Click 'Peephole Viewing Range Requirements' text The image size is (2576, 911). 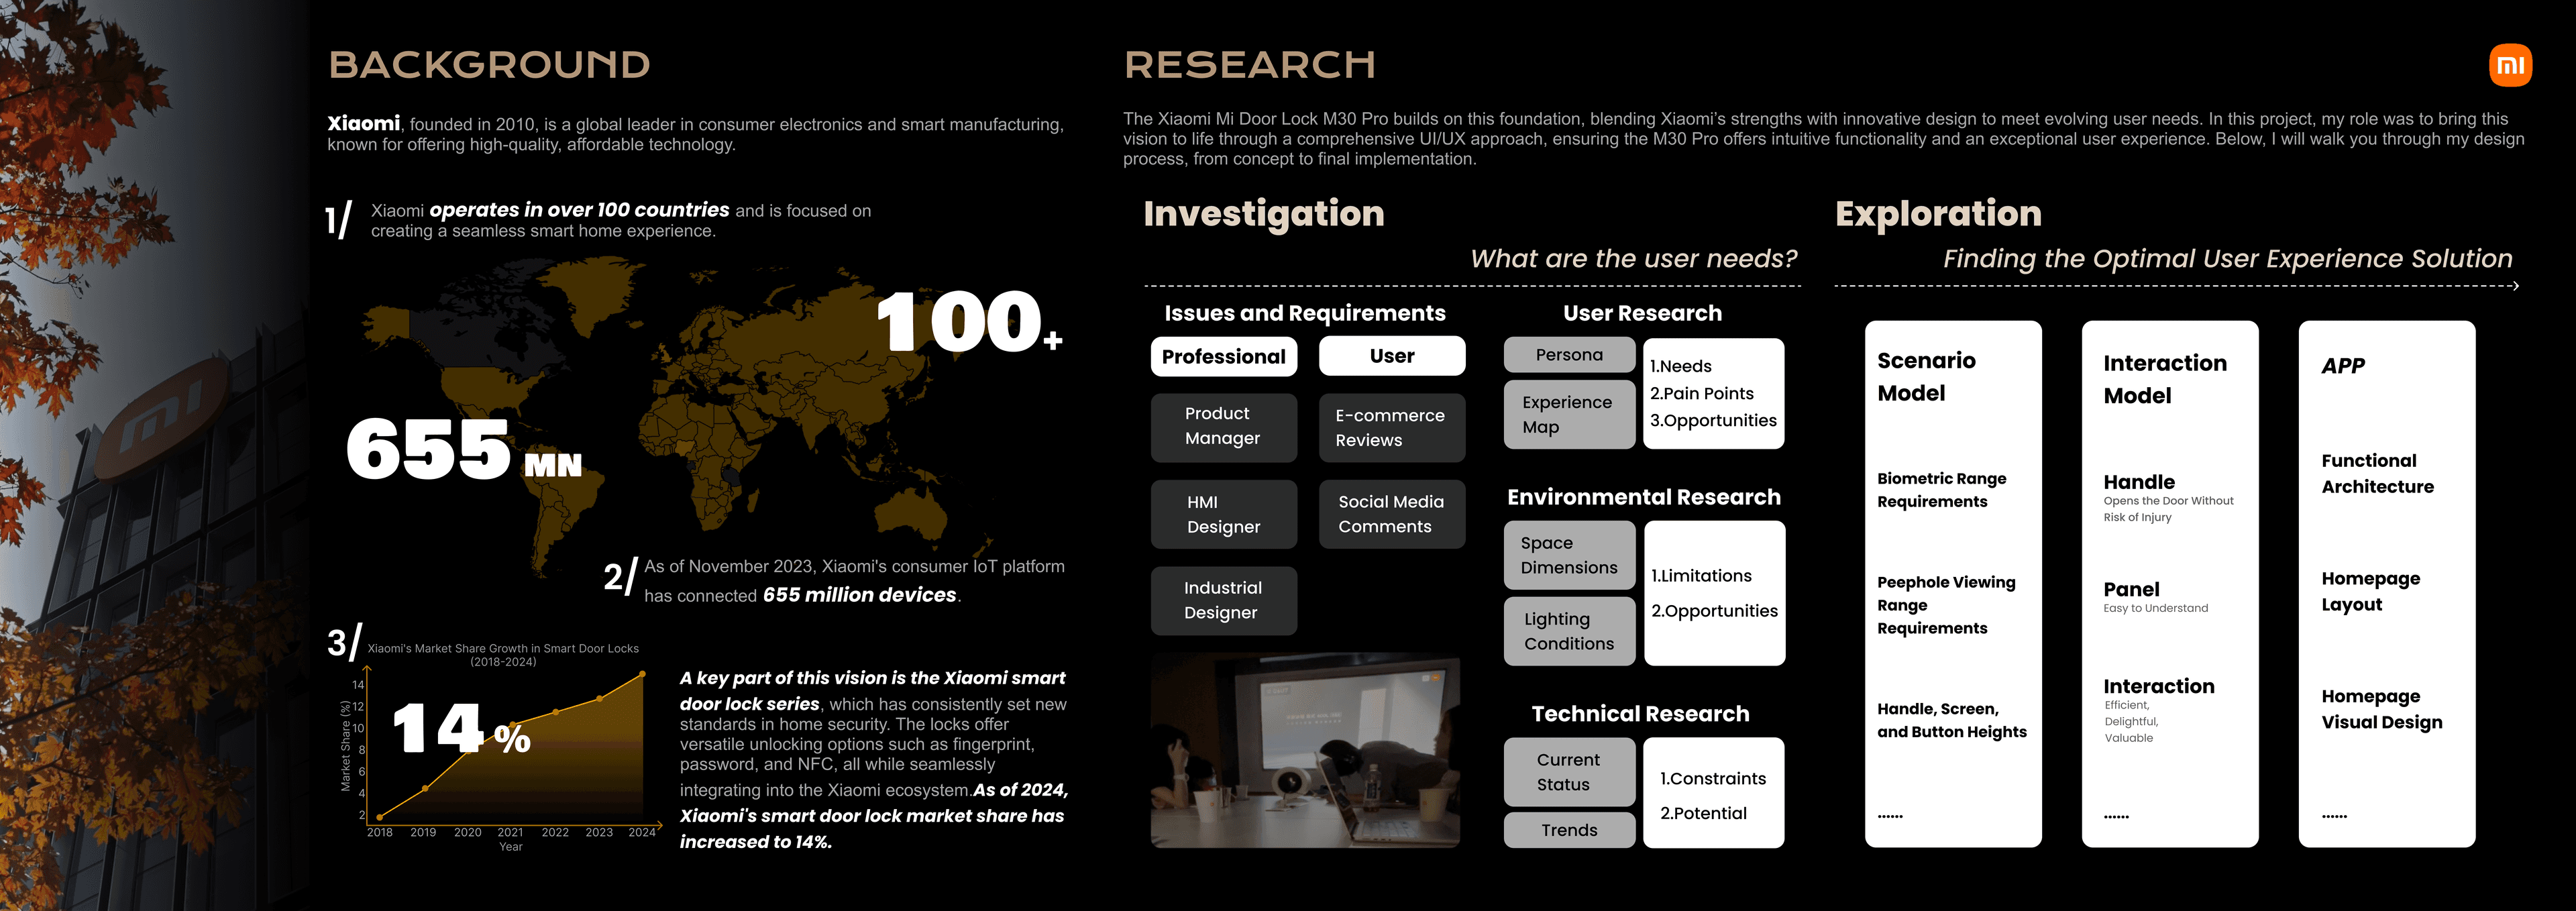[x=1946, y=605]
